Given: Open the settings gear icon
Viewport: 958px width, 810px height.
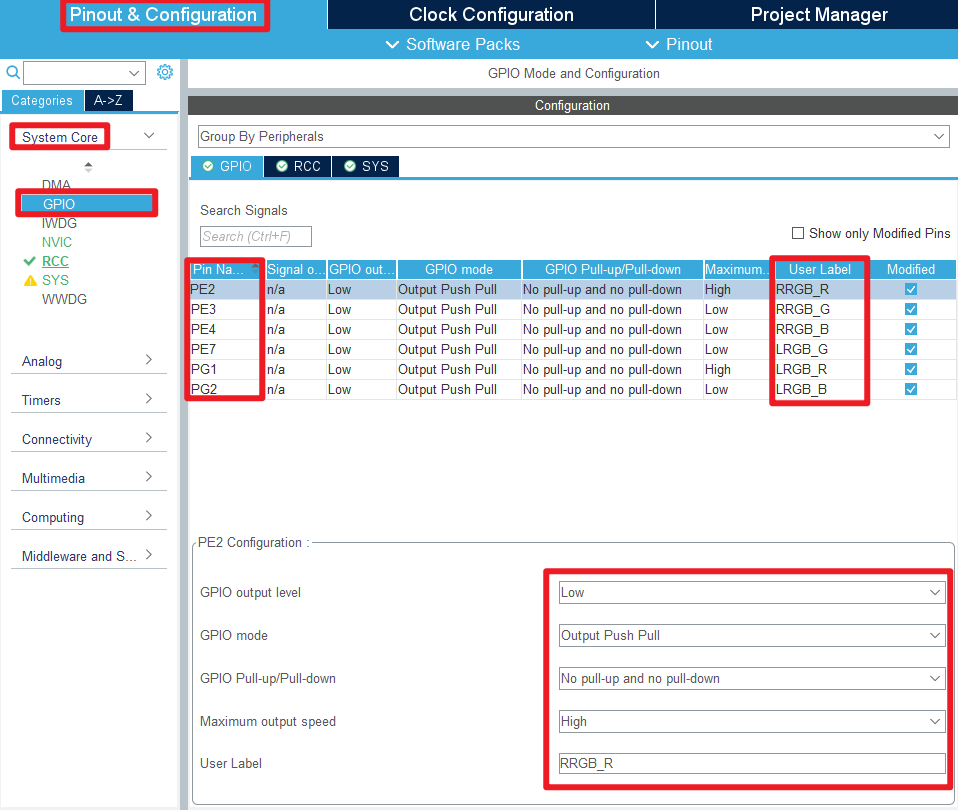Looking at the screenshot, I should click(165, 72).
